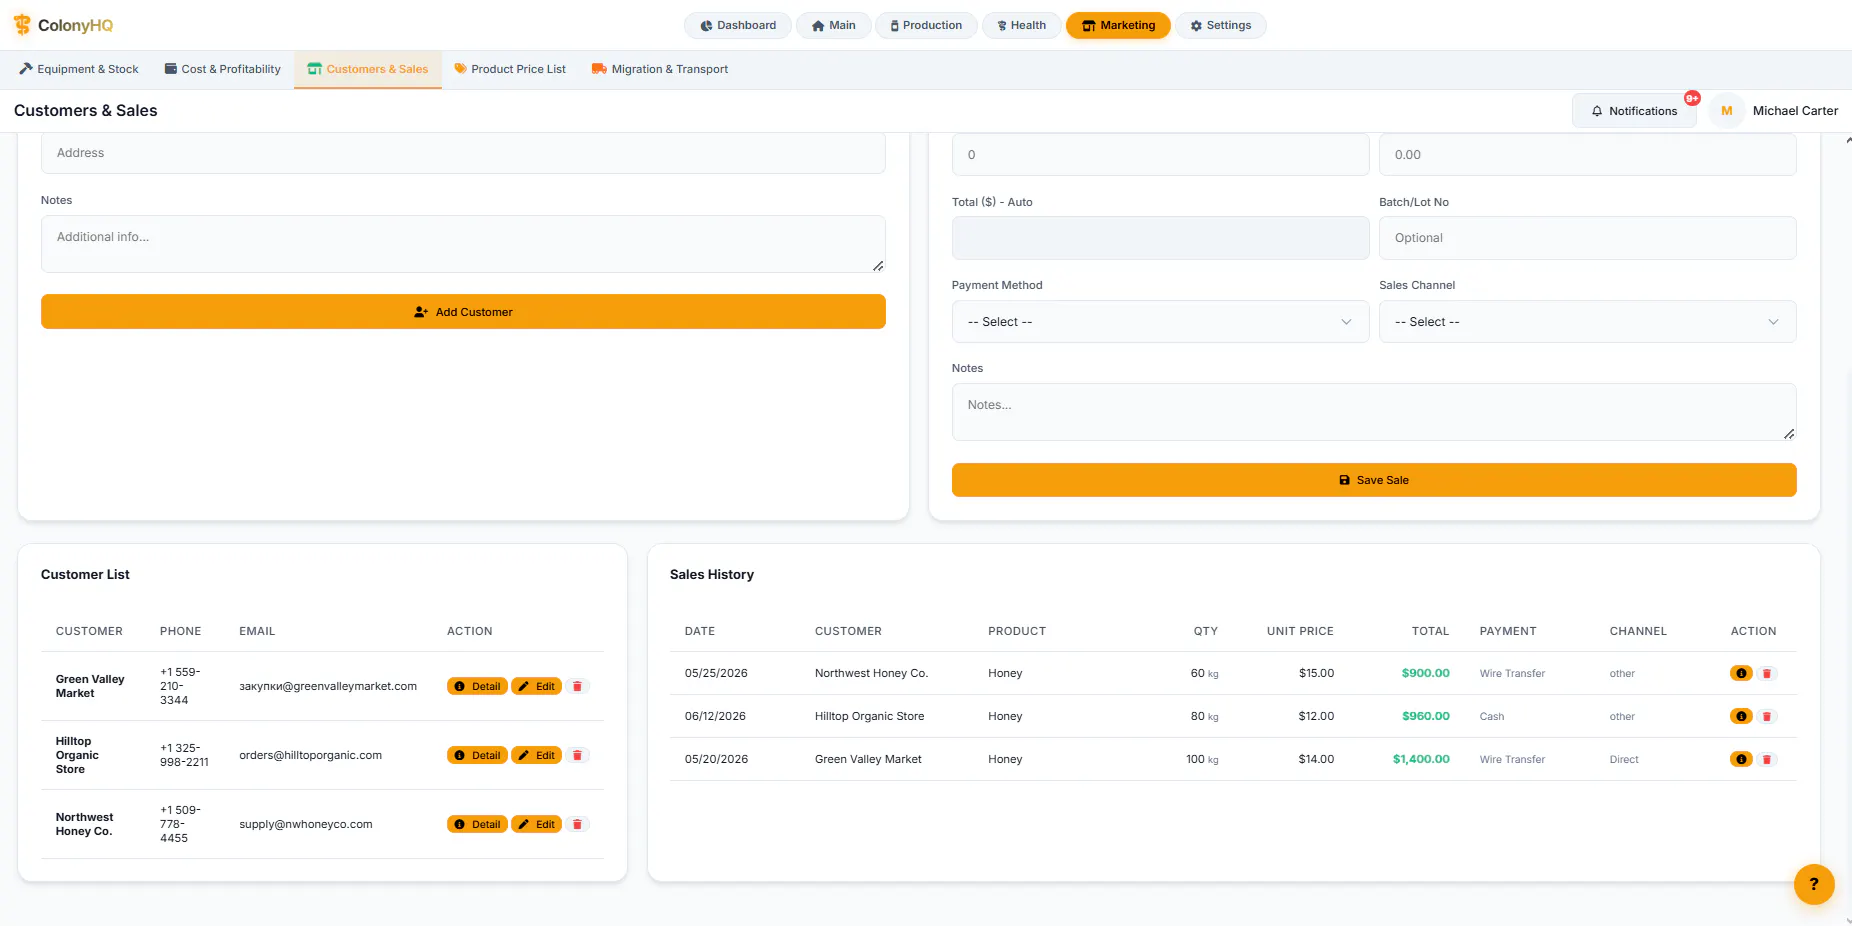Image resolution: width=1852 pixels, height=926 pixels.
Task: Open Dashboard from top navigation
Action: [738, 25]
